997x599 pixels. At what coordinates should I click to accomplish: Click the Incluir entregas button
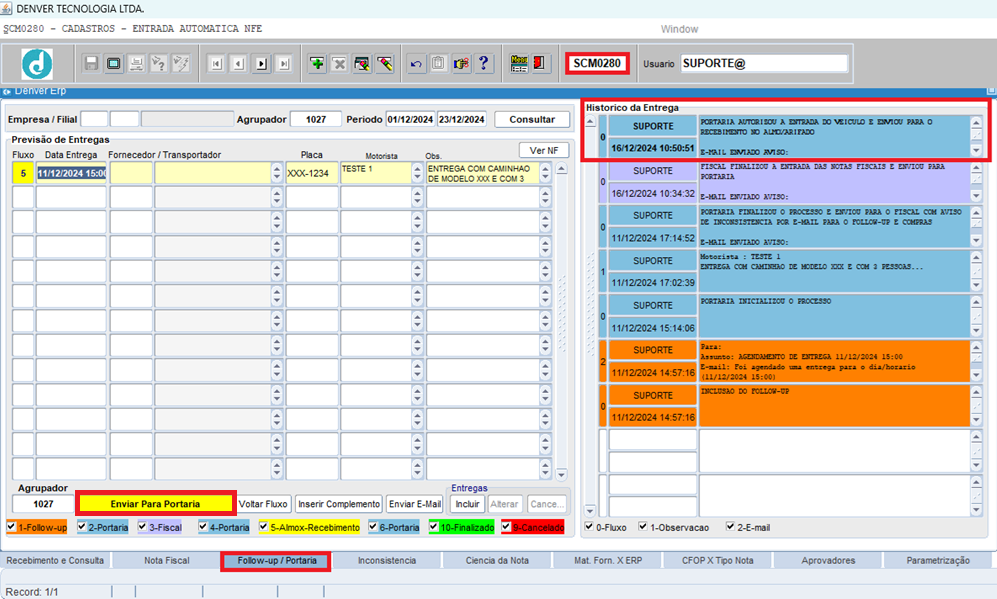(467, 504)
